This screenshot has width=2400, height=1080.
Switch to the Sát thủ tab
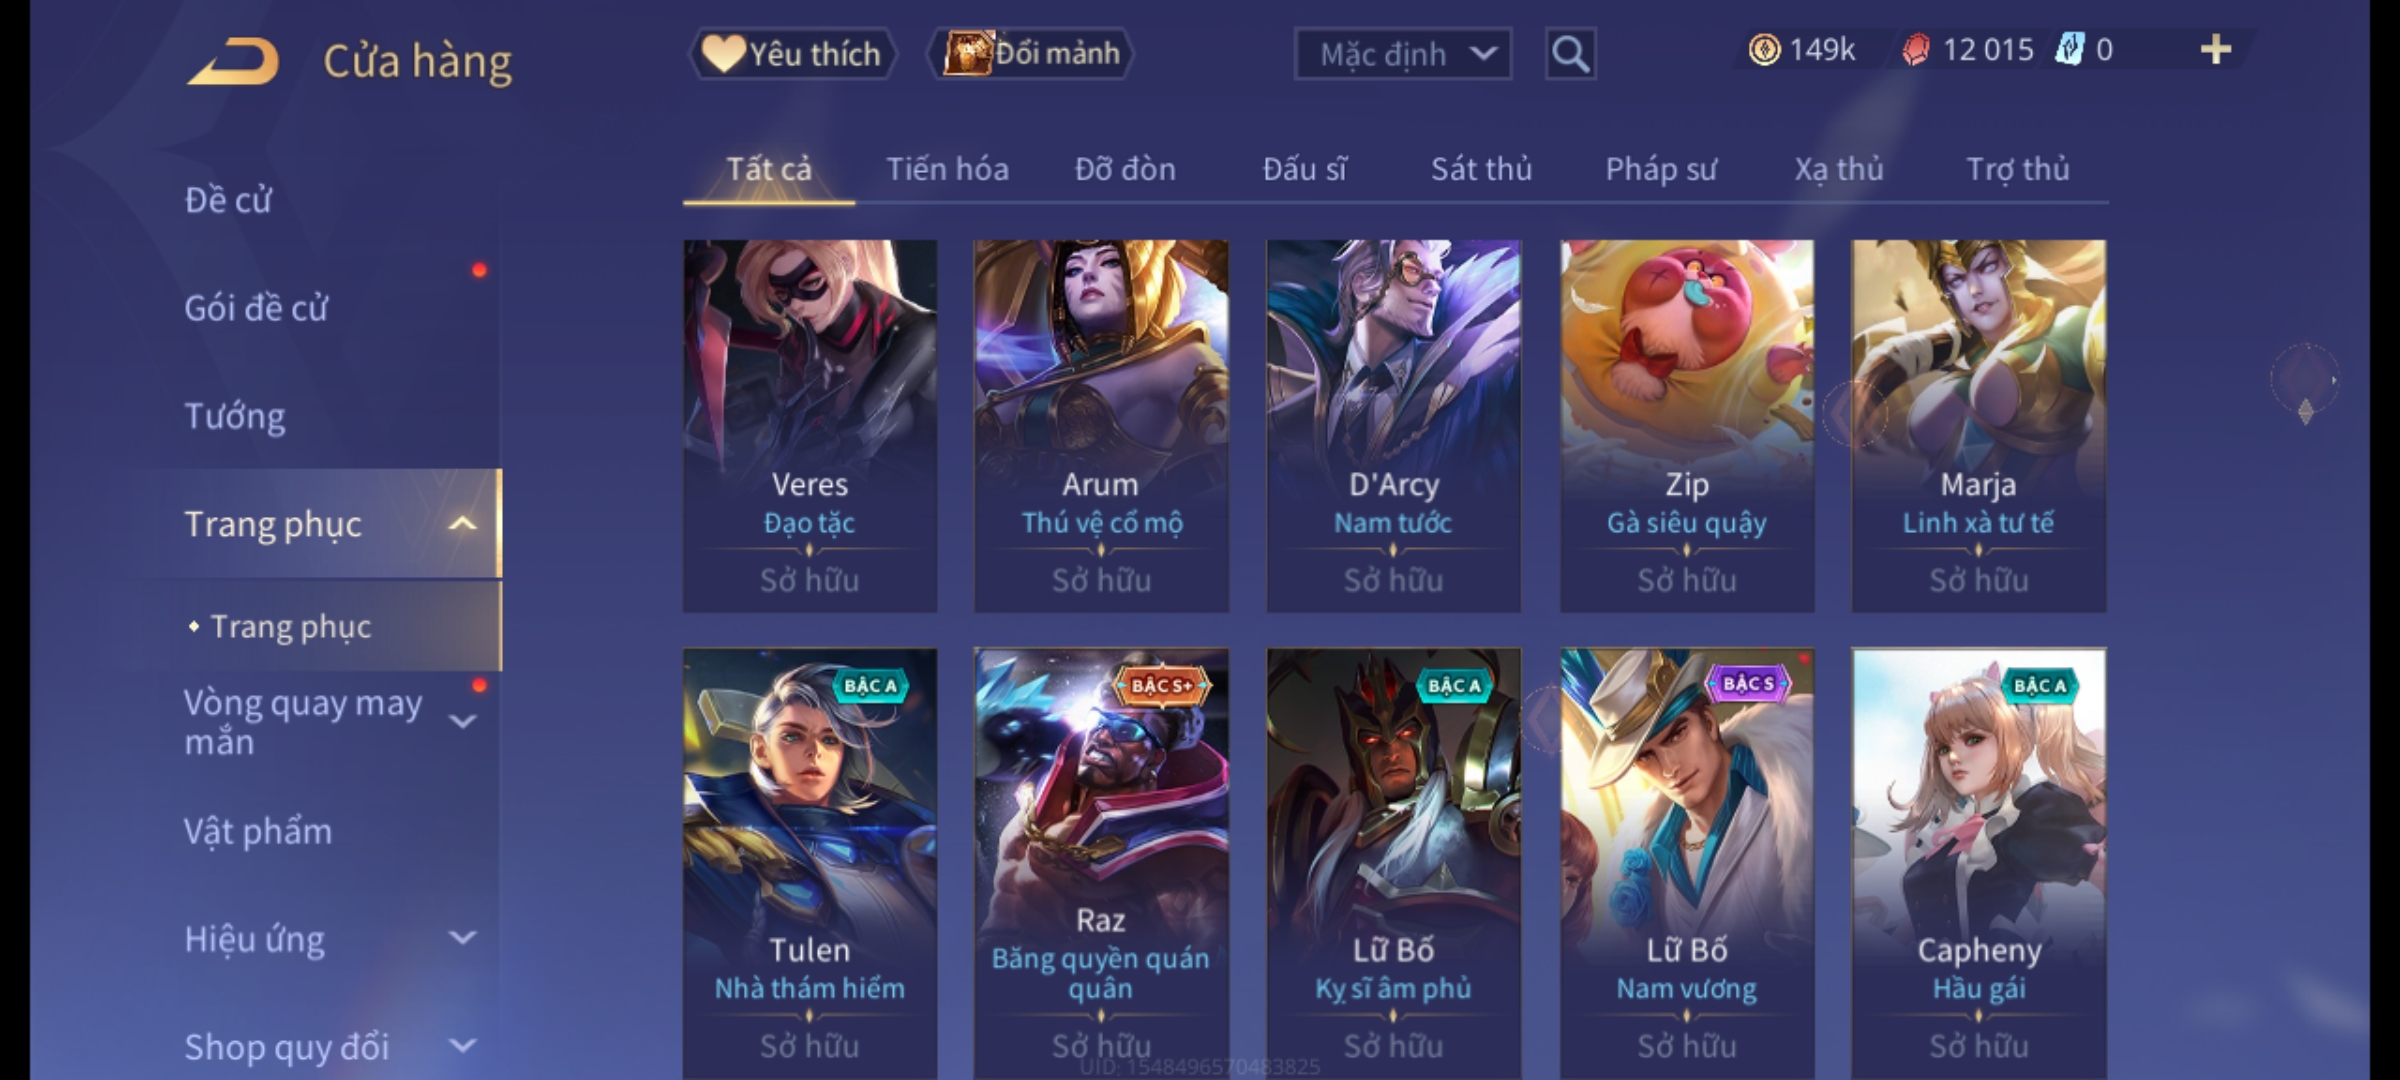(x=1481, y=169)
